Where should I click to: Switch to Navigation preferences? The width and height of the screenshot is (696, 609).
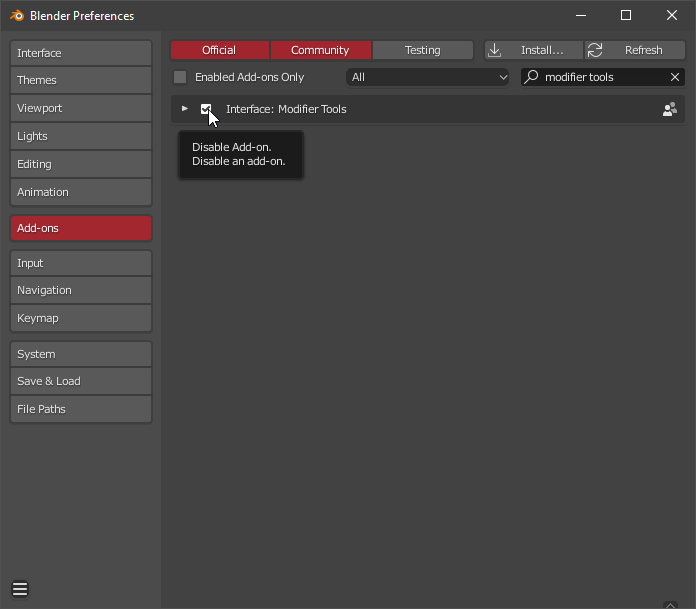pyautogui.click(x=81, y=290)
